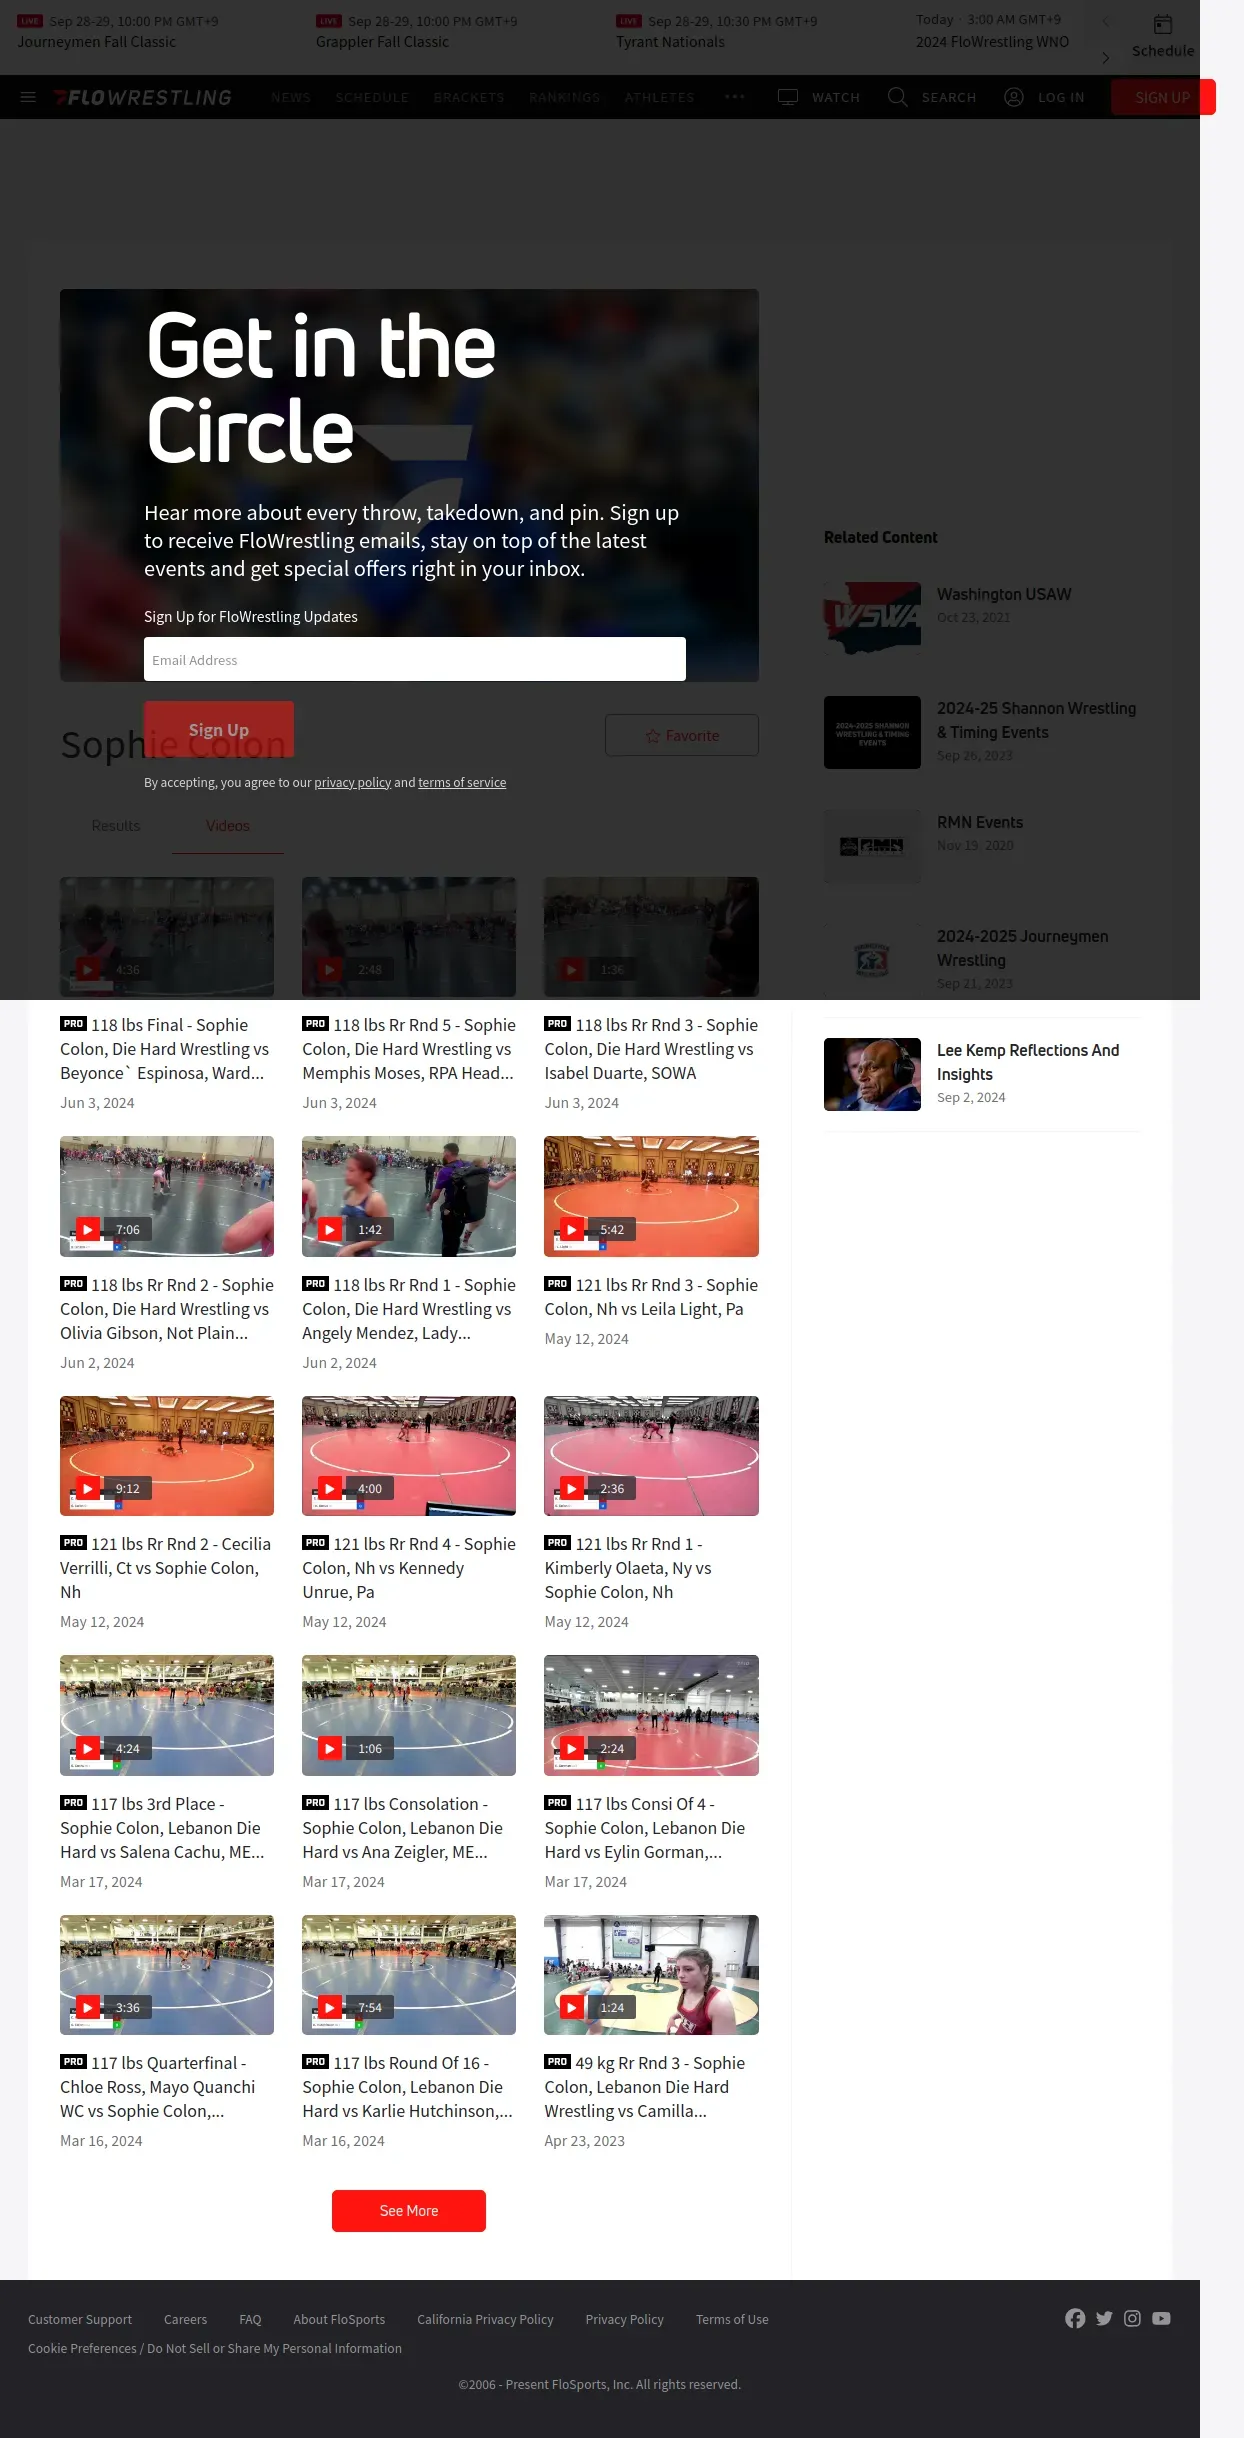Viewport: 1244px width, 2438px height.
Task: Open the Rankings menu item
Action: tap(565, 97)
